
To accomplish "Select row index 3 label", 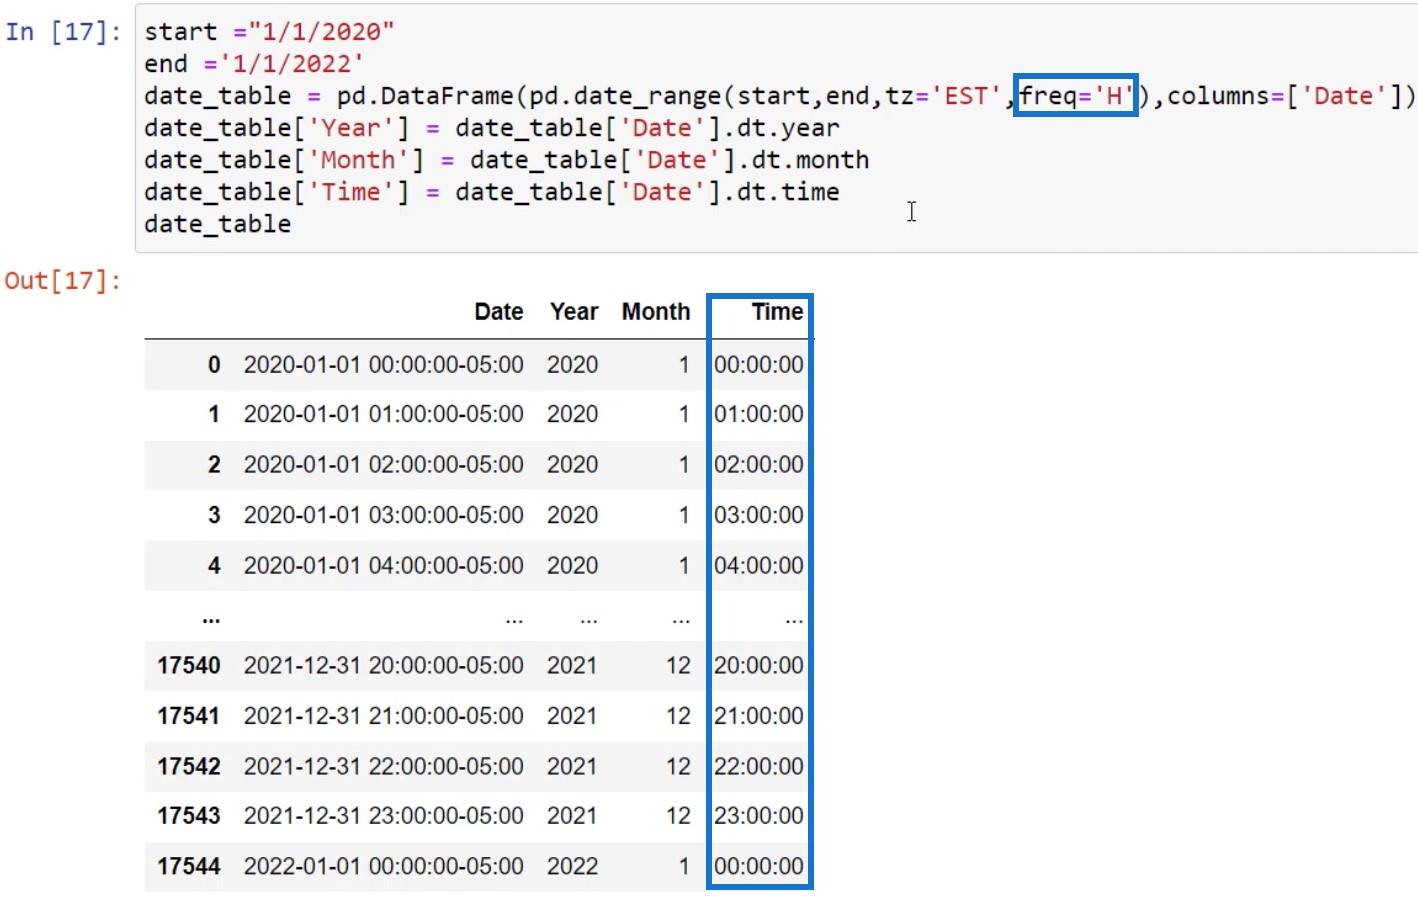I will point(214,515).
